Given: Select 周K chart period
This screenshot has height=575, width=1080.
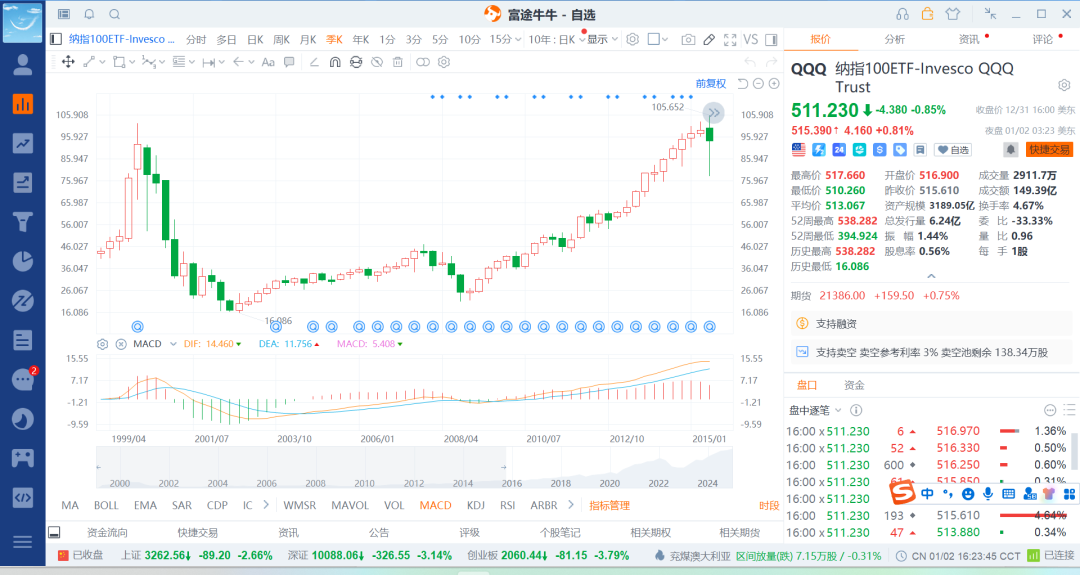Looking at the screenshot, I should pyautogui.click(x=281, y=40).
